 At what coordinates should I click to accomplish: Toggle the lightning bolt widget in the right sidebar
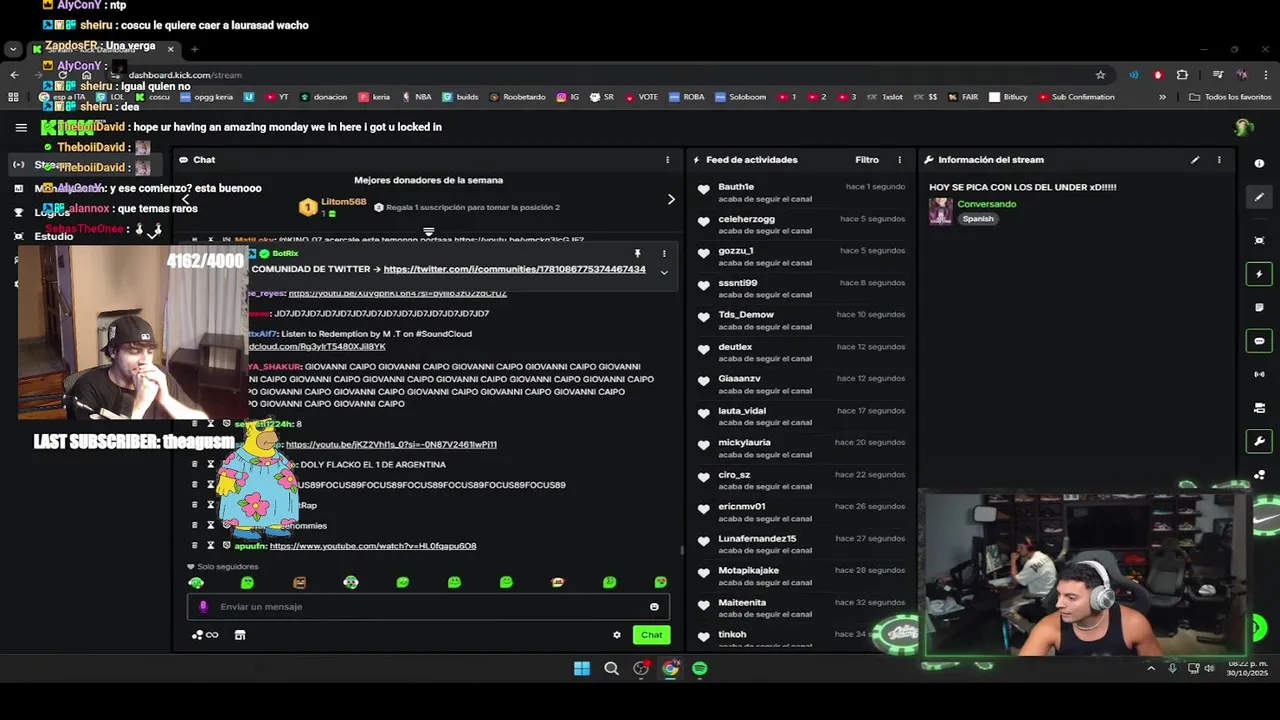[1259, 274]
